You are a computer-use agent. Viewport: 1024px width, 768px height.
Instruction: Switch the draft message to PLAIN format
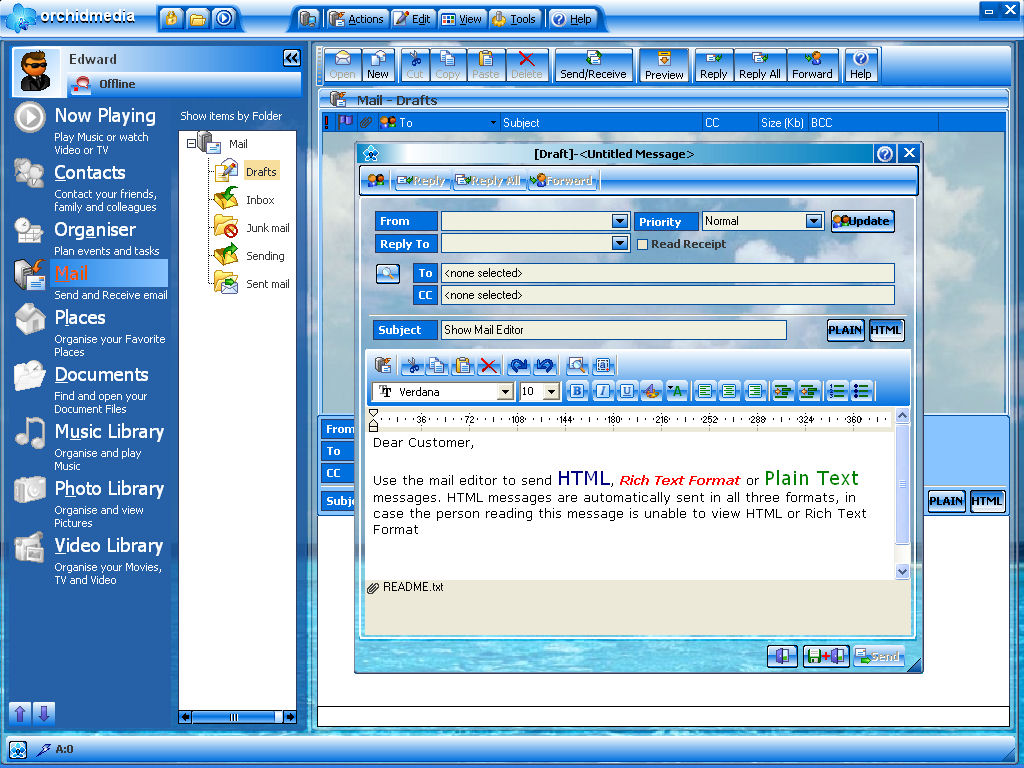[x=845, y=330]
